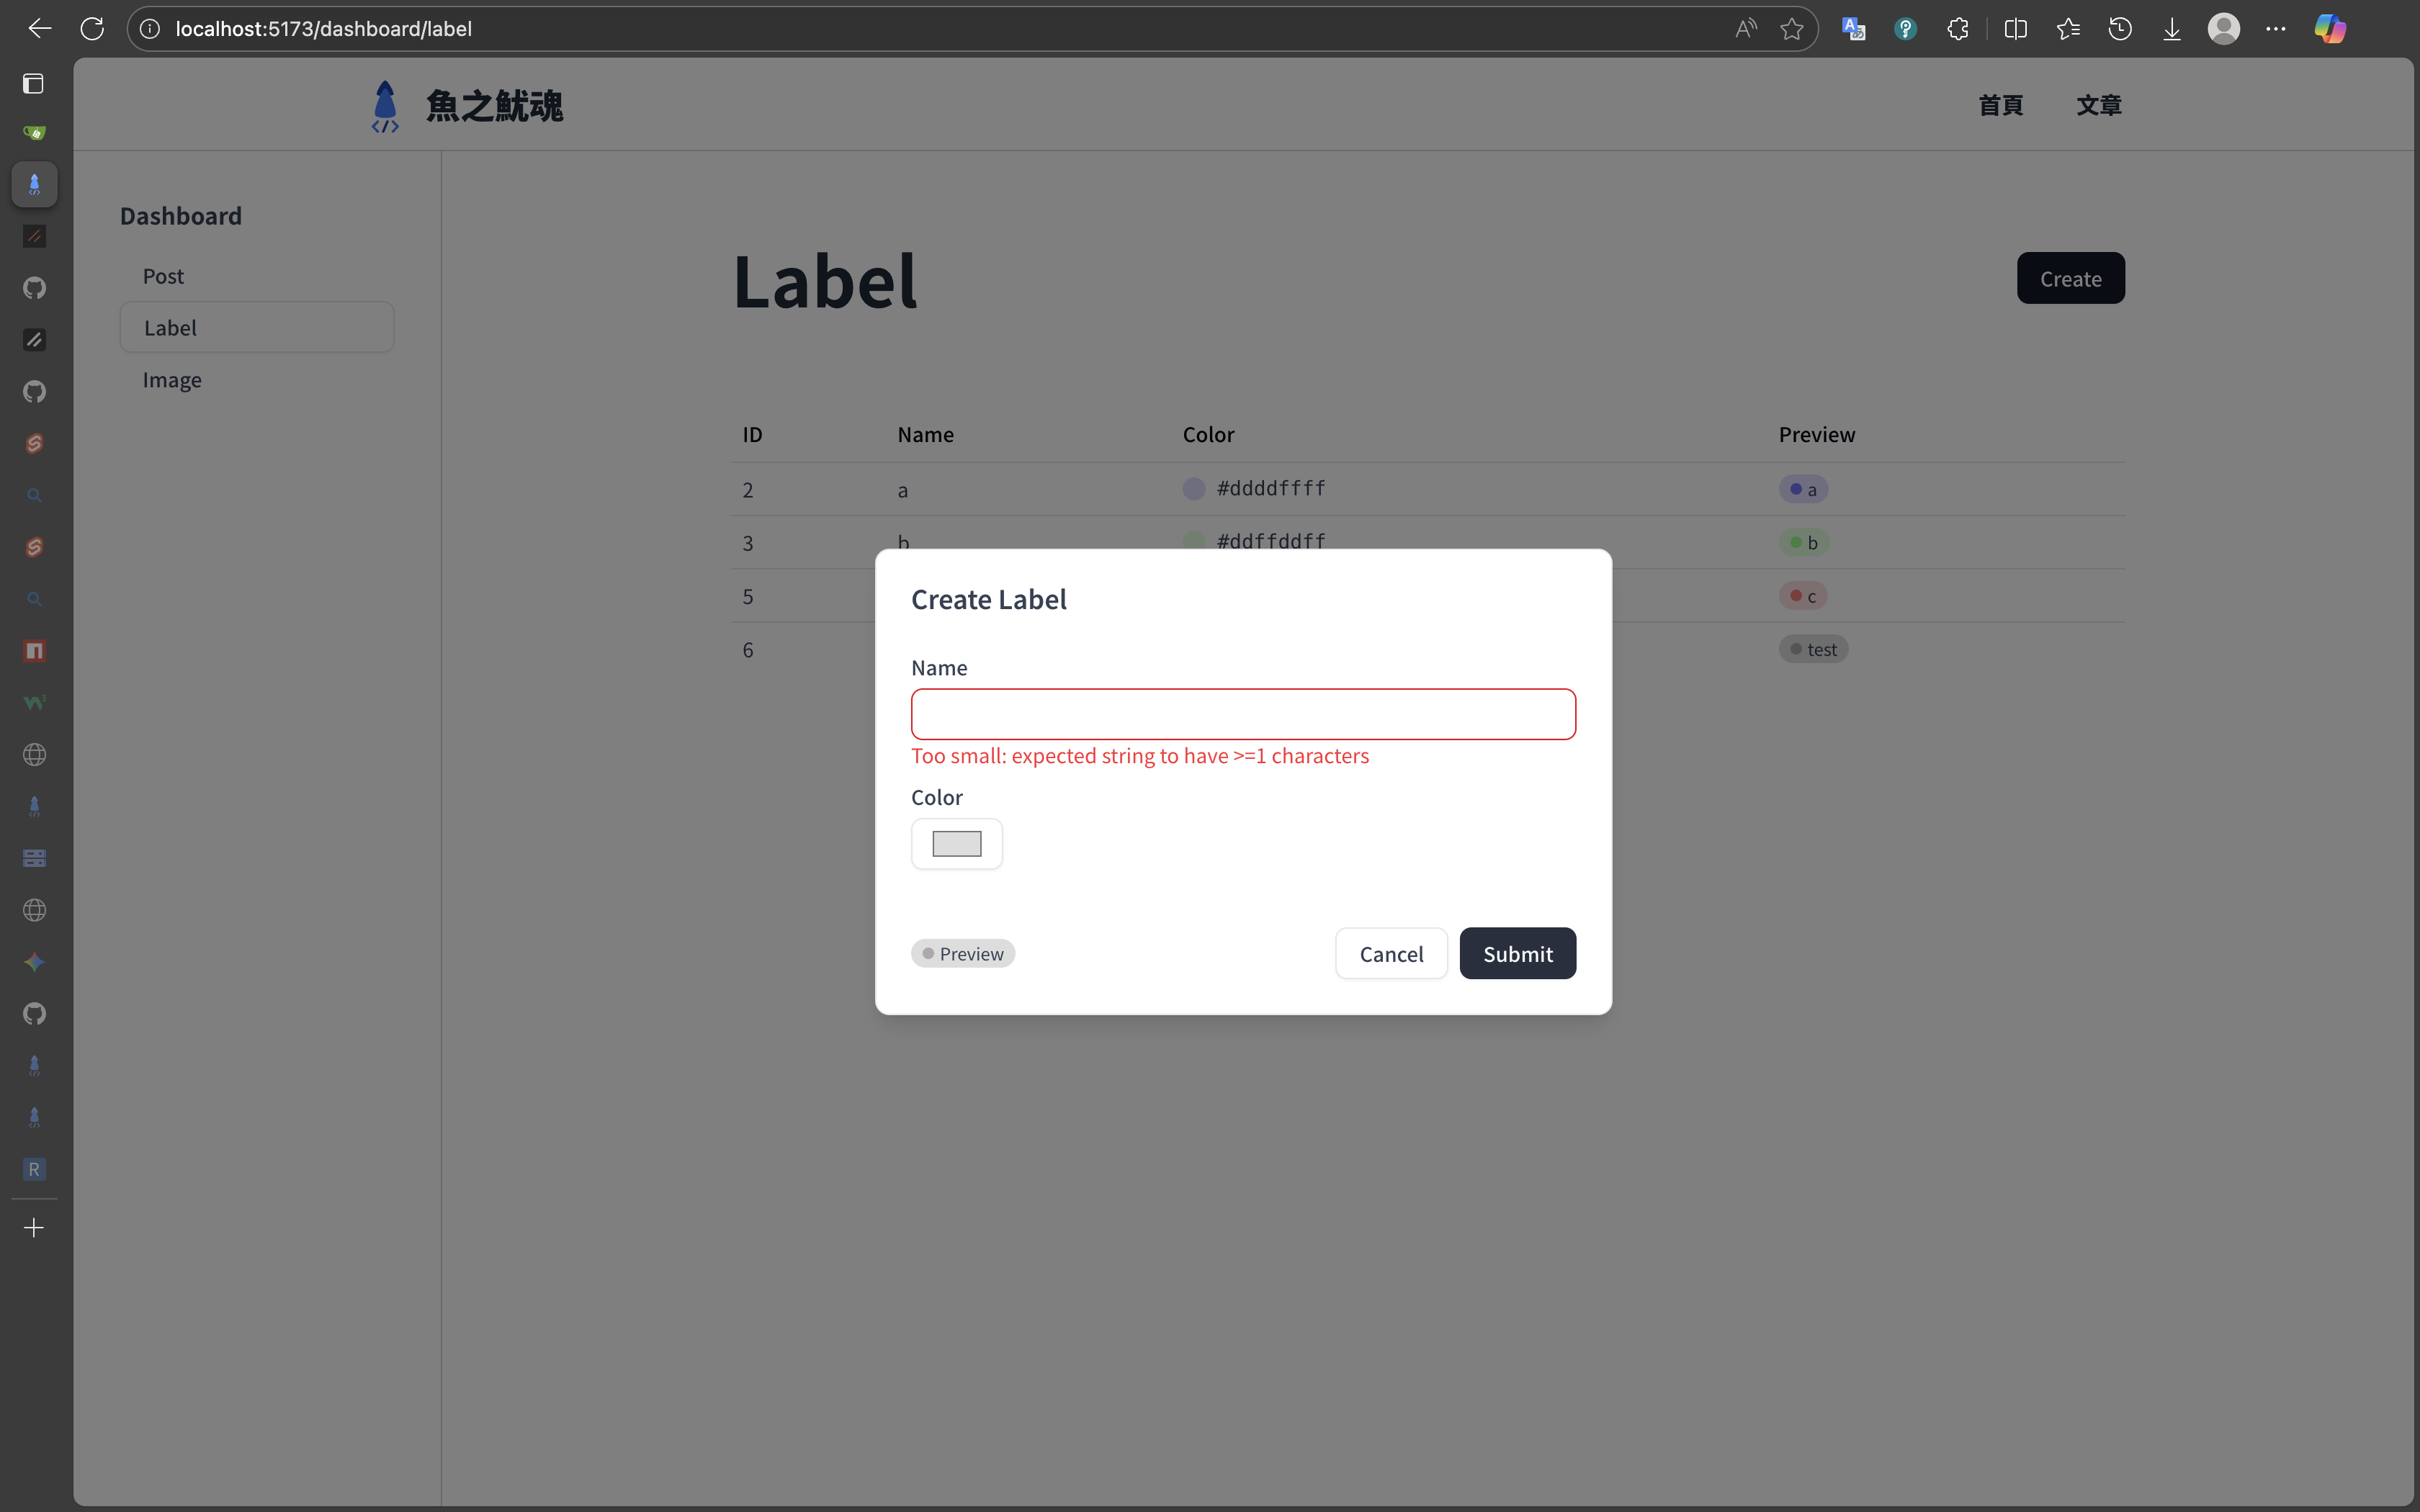Open the Color picker swatch
The height and width of the screenshot is (1512, 2420).
[x=956, y=844]
